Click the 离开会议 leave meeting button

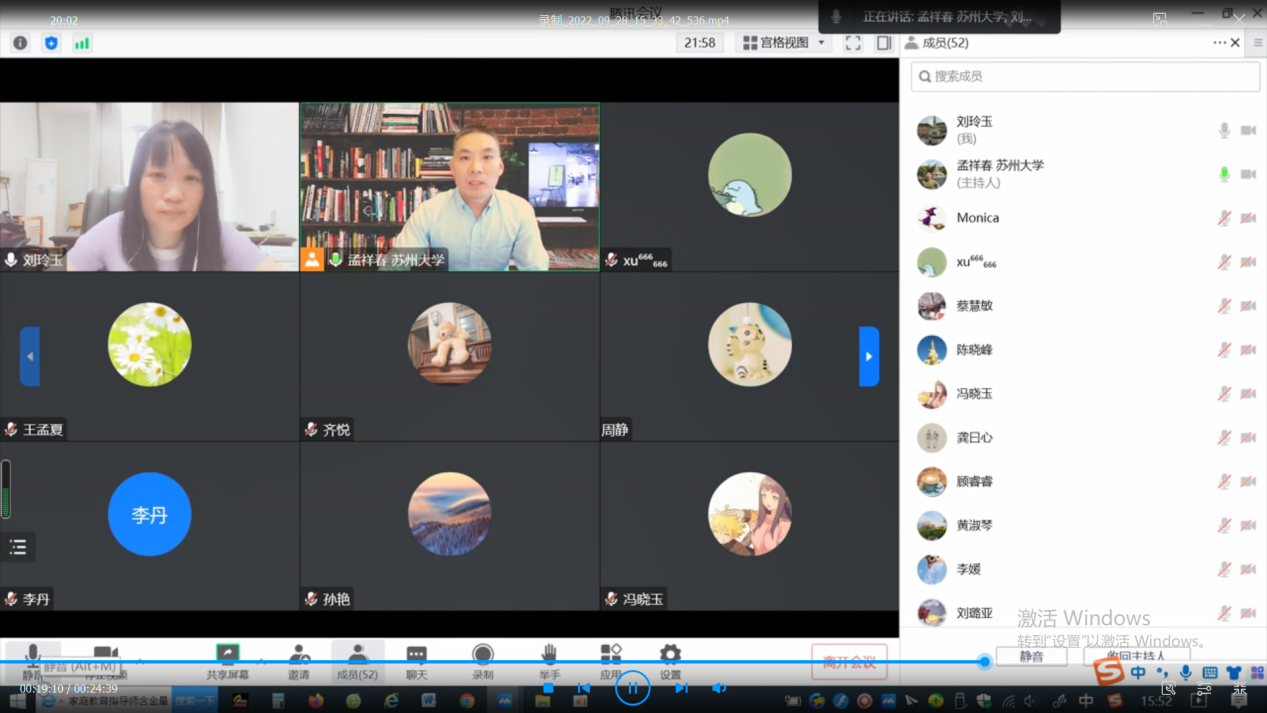[849, 662]
